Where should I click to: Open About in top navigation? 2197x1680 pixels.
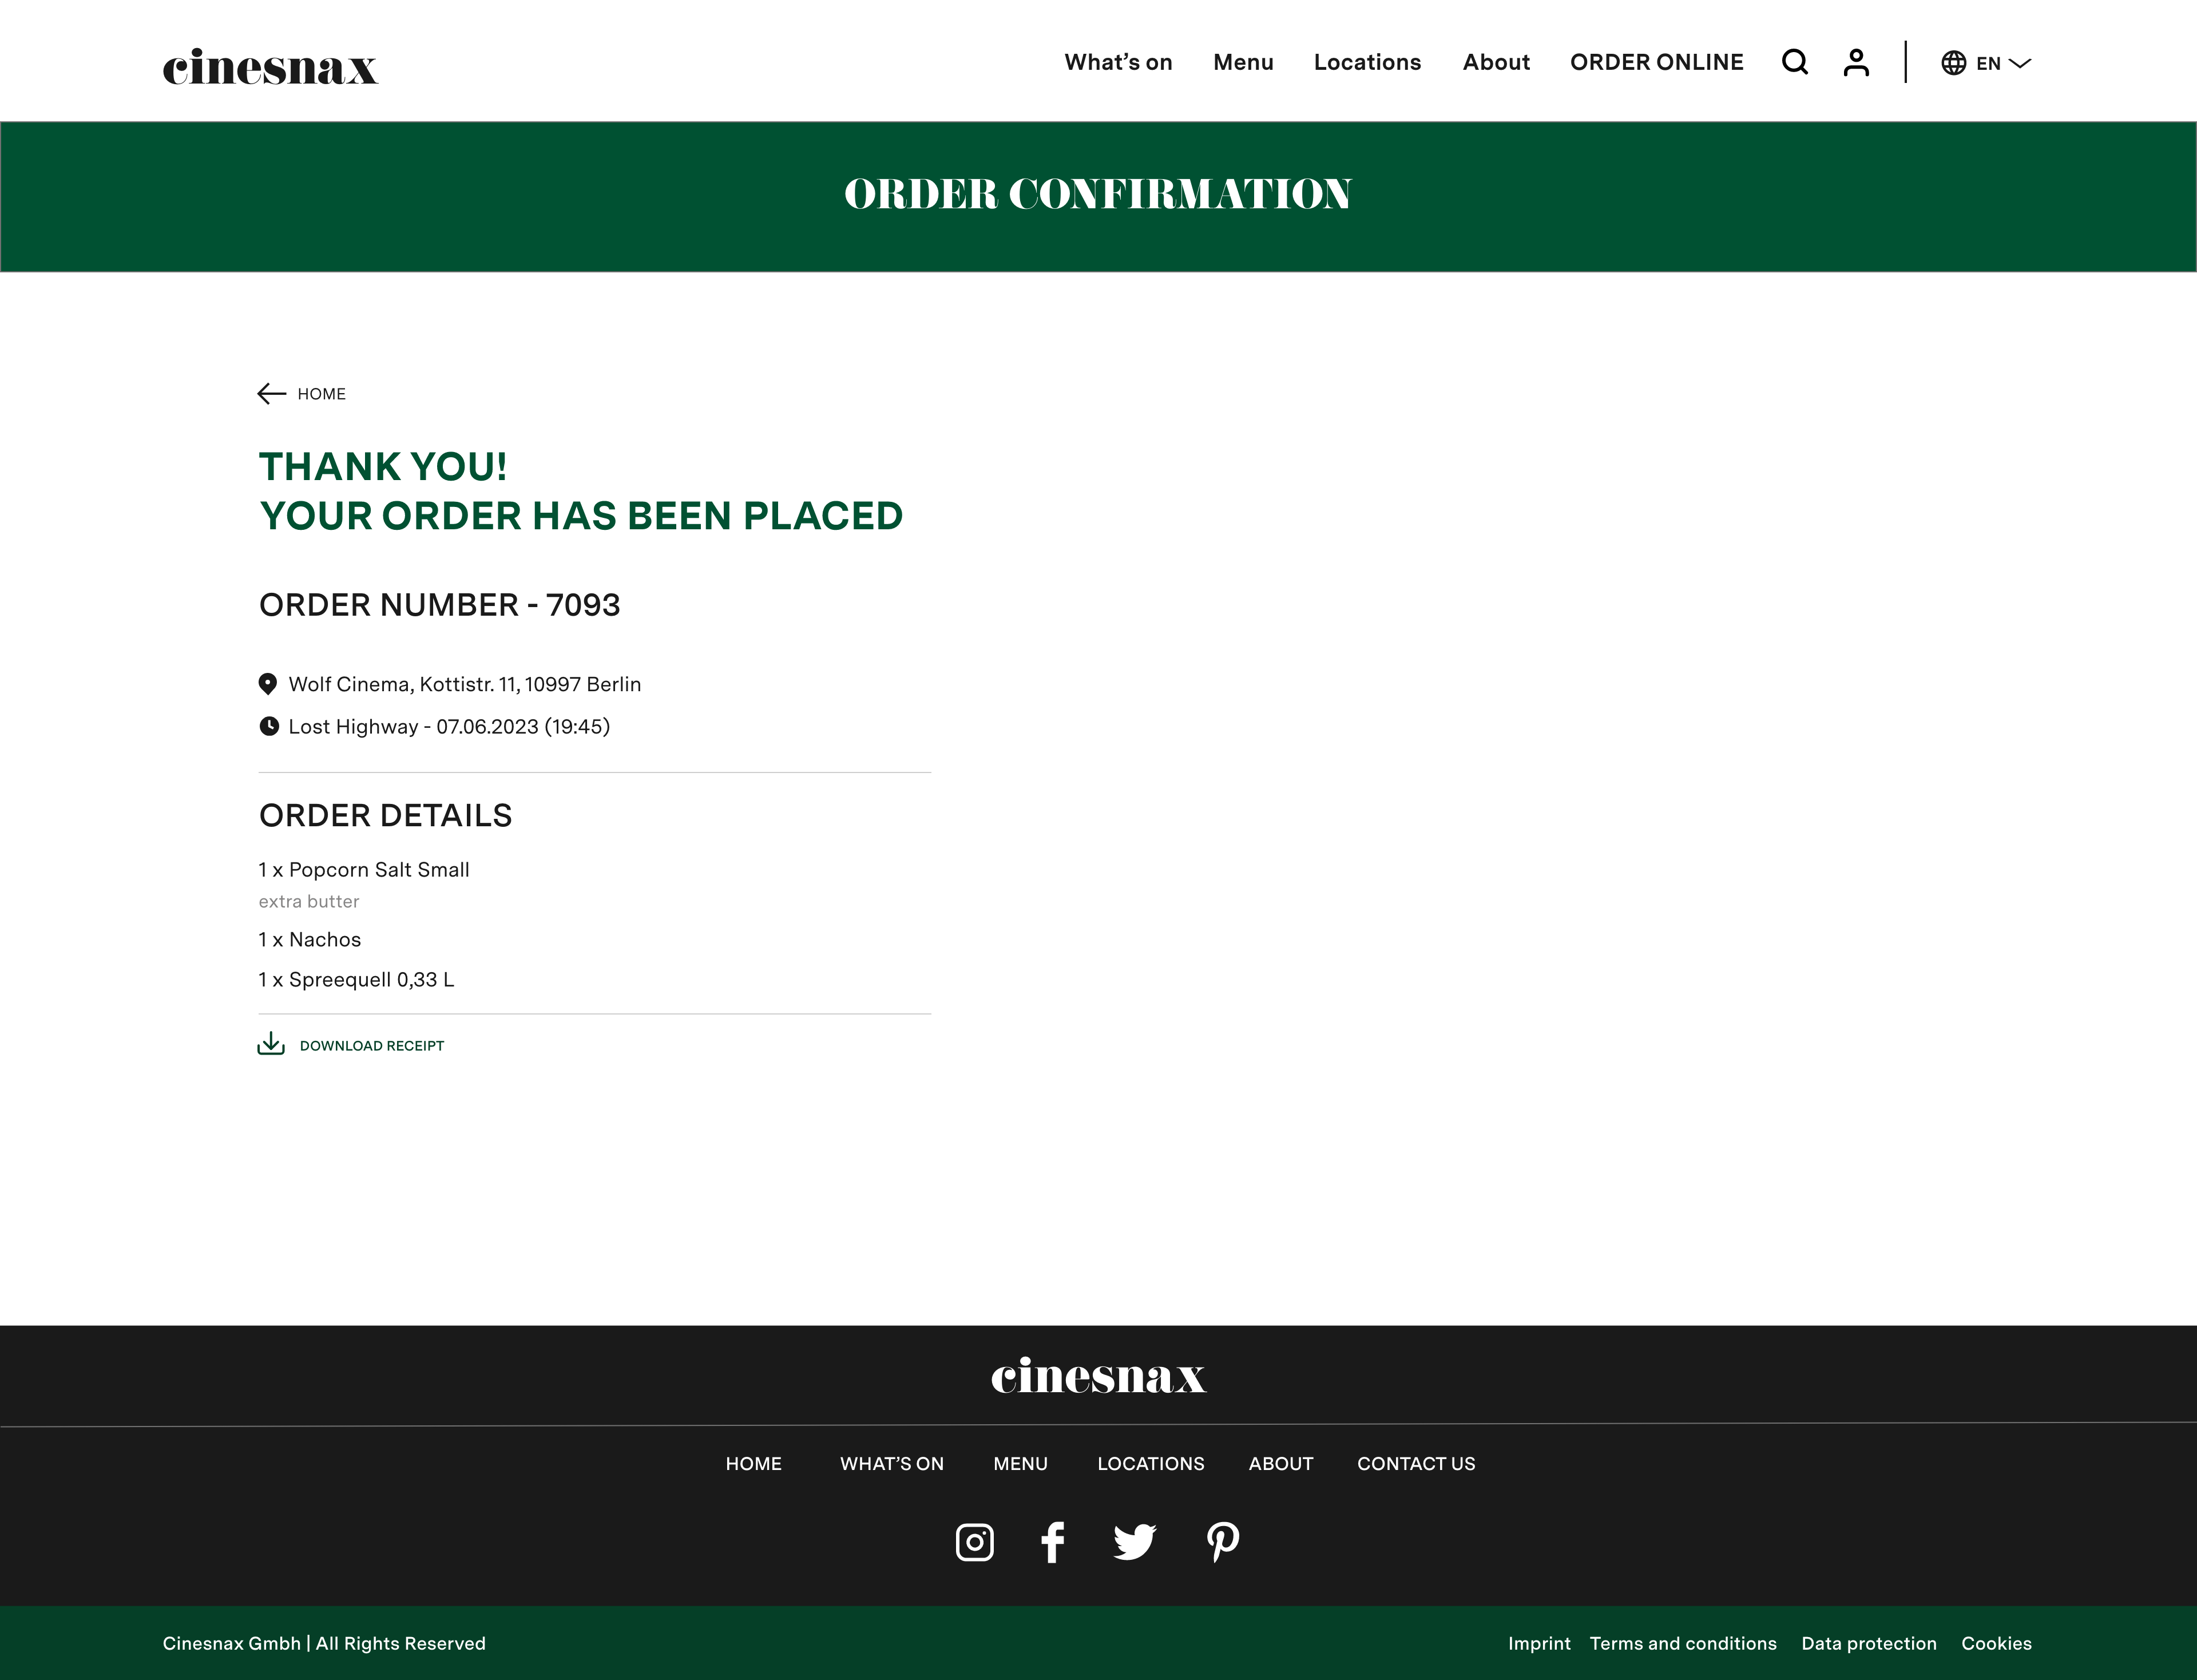pos(1496,62)
